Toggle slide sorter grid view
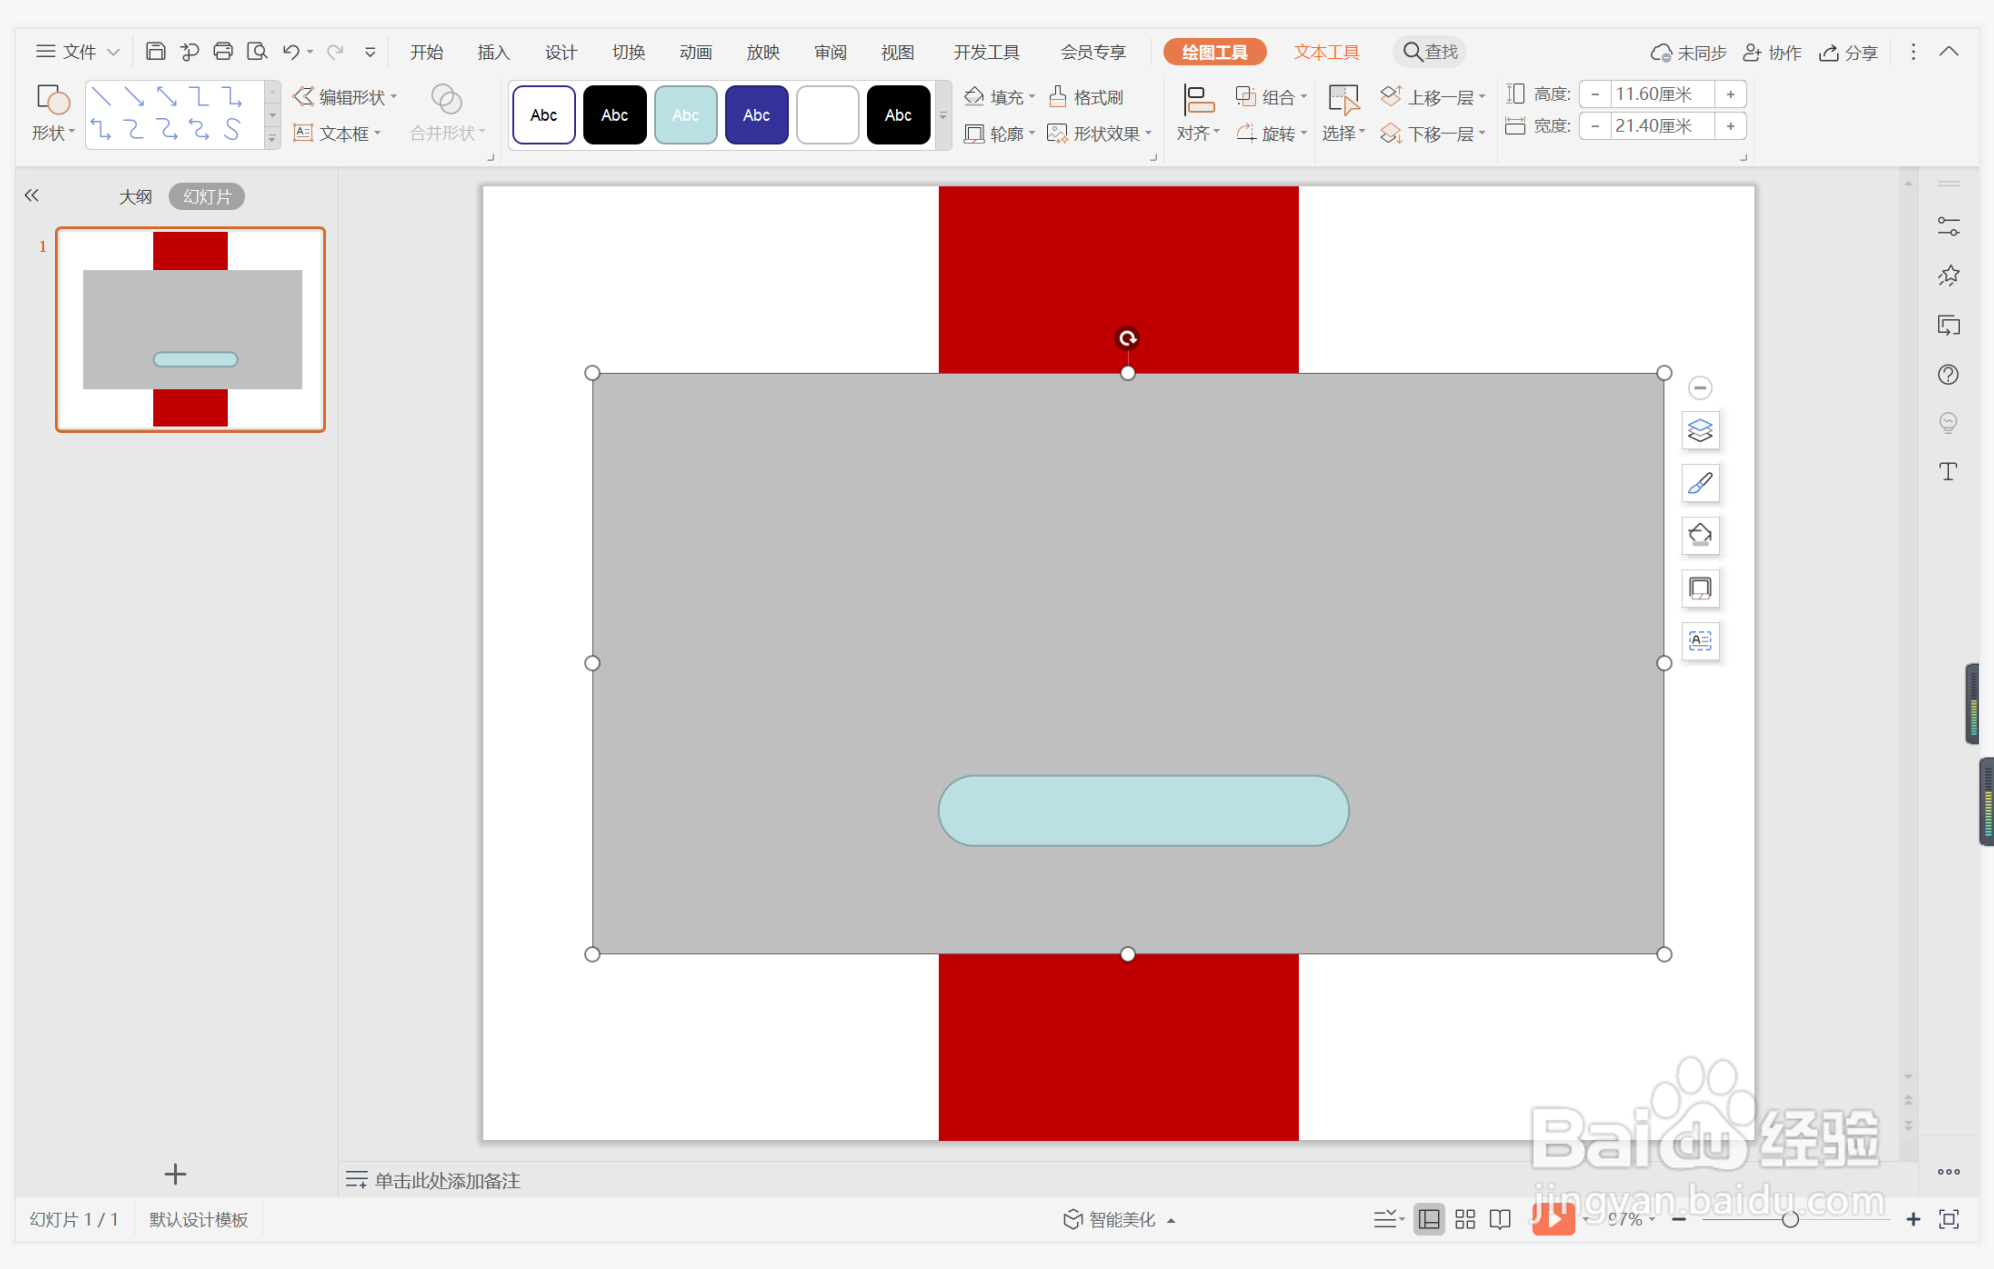The image size is (1994, 1269). (1465, 1219)
